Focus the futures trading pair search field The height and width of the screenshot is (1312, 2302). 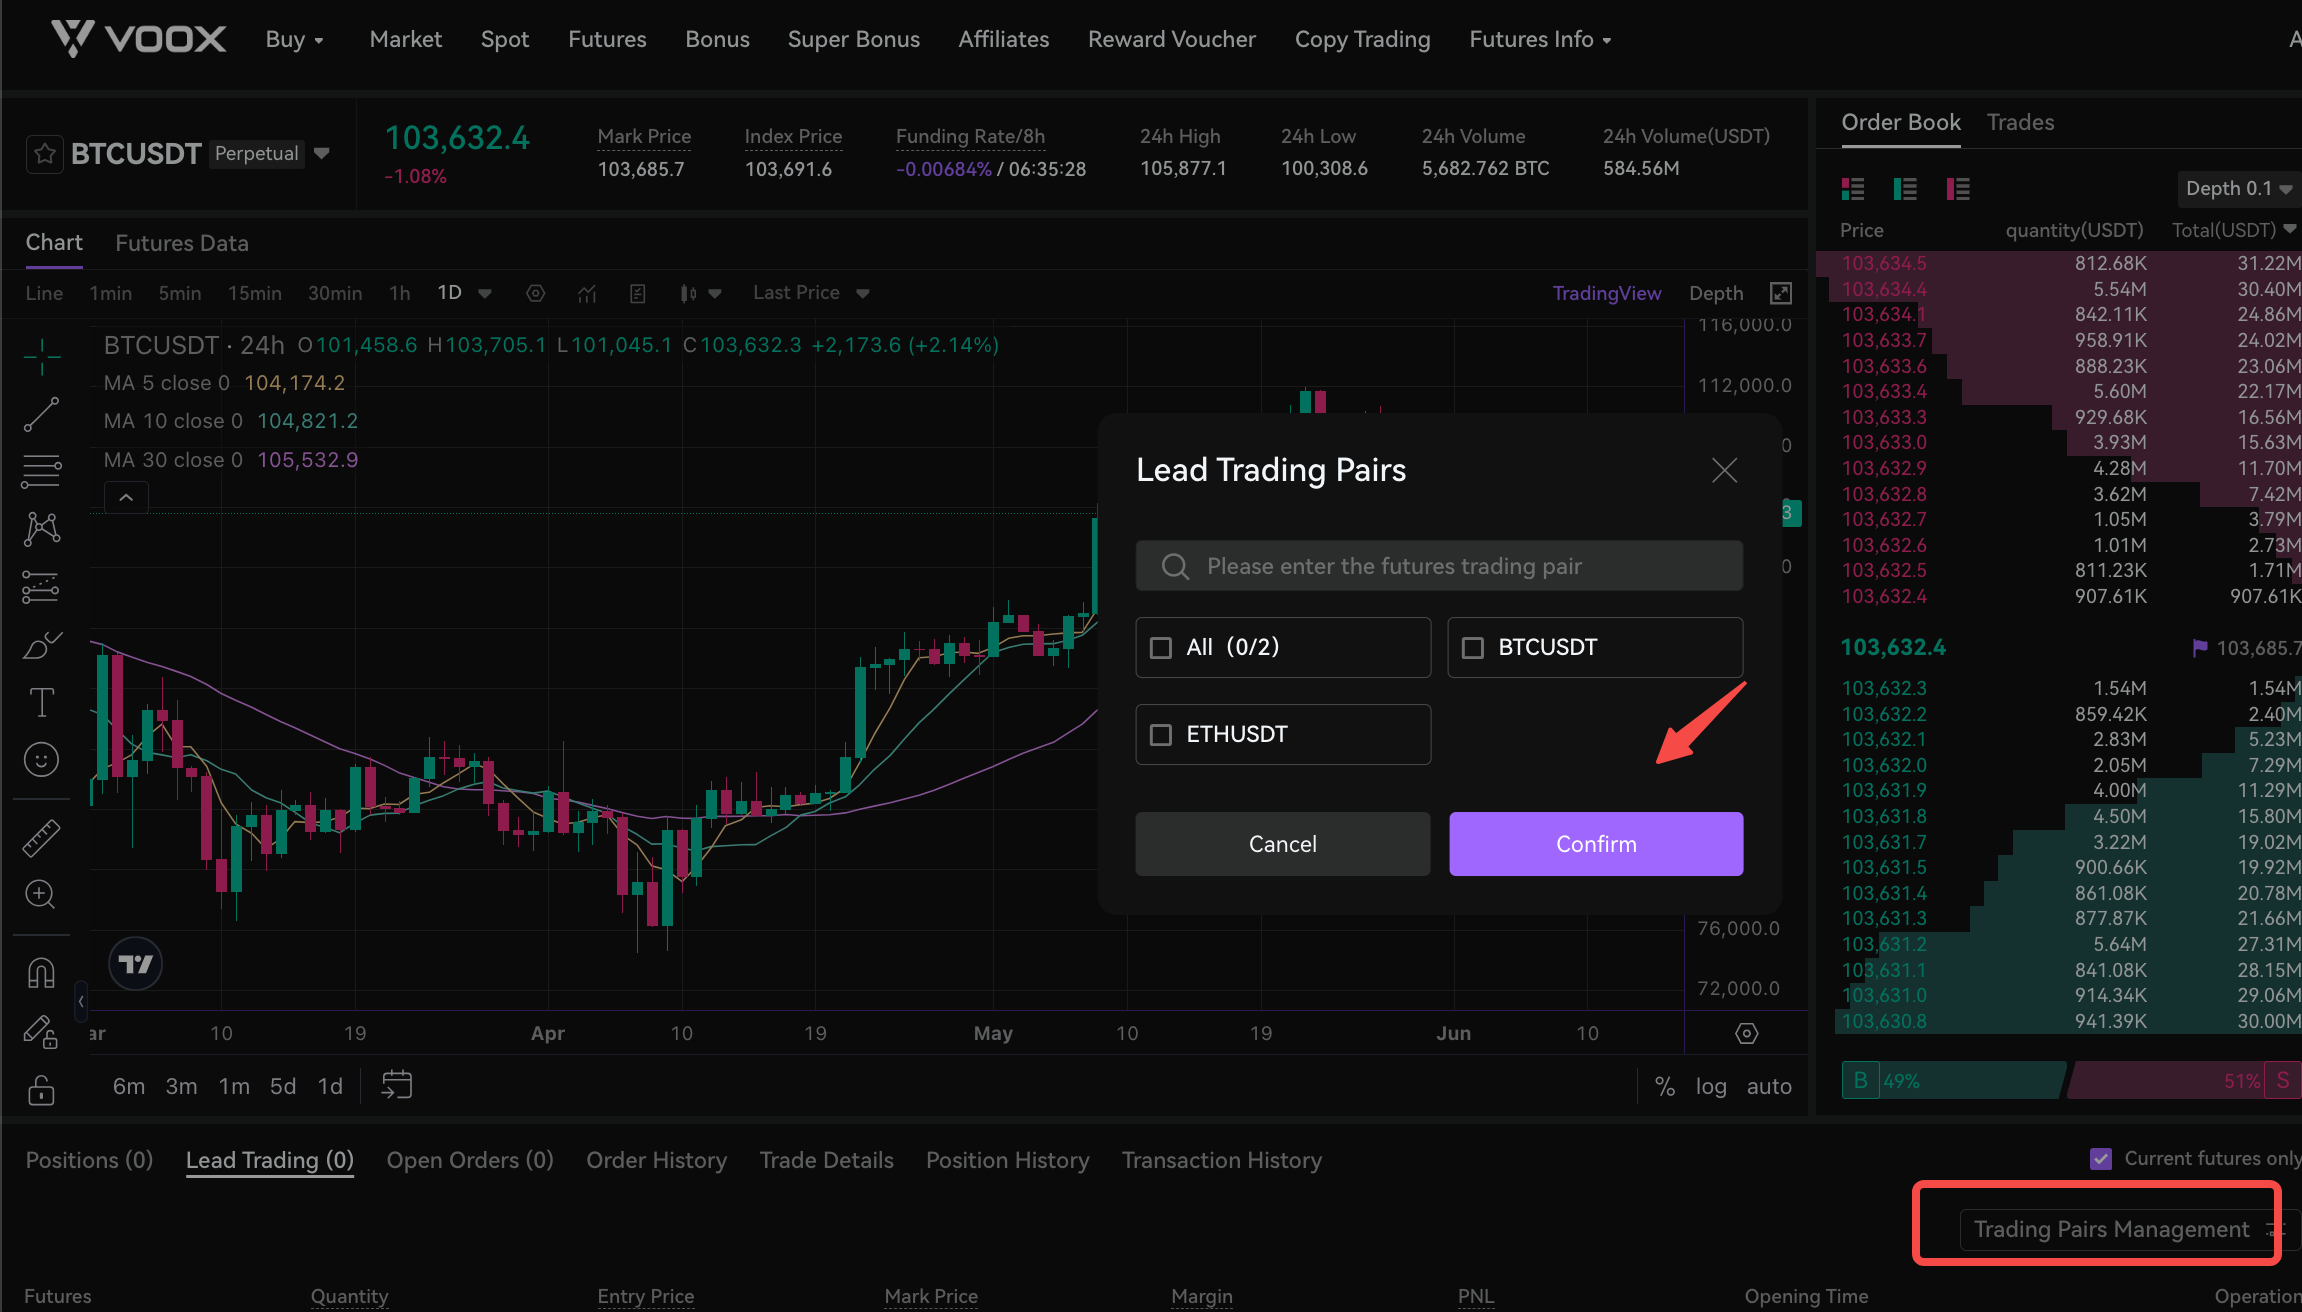coord(1439,566)
